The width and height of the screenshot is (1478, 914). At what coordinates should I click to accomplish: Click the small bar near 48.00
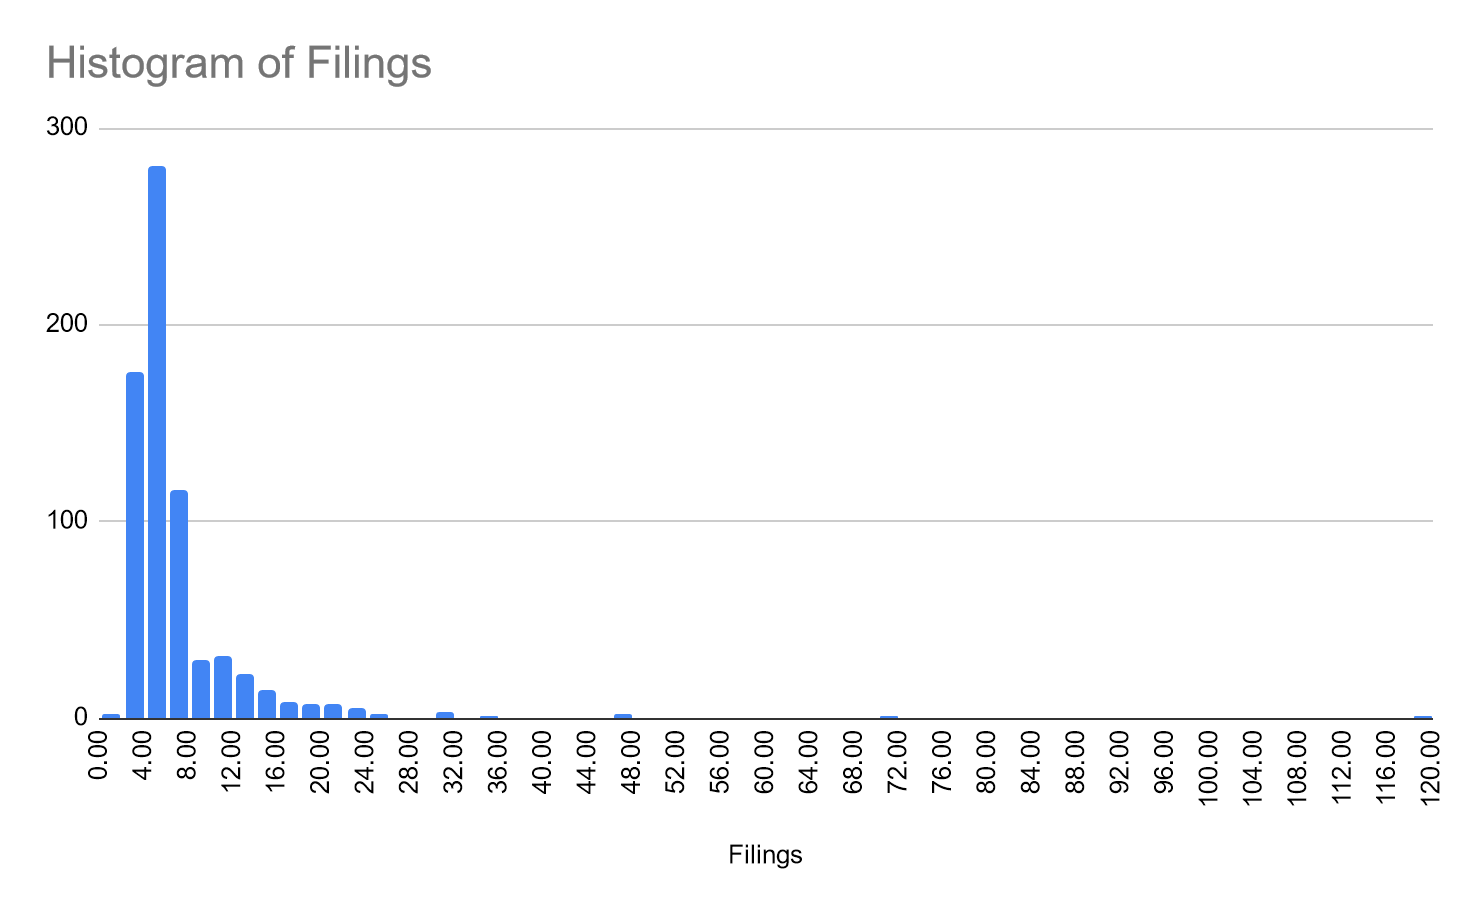click(623, 716)
